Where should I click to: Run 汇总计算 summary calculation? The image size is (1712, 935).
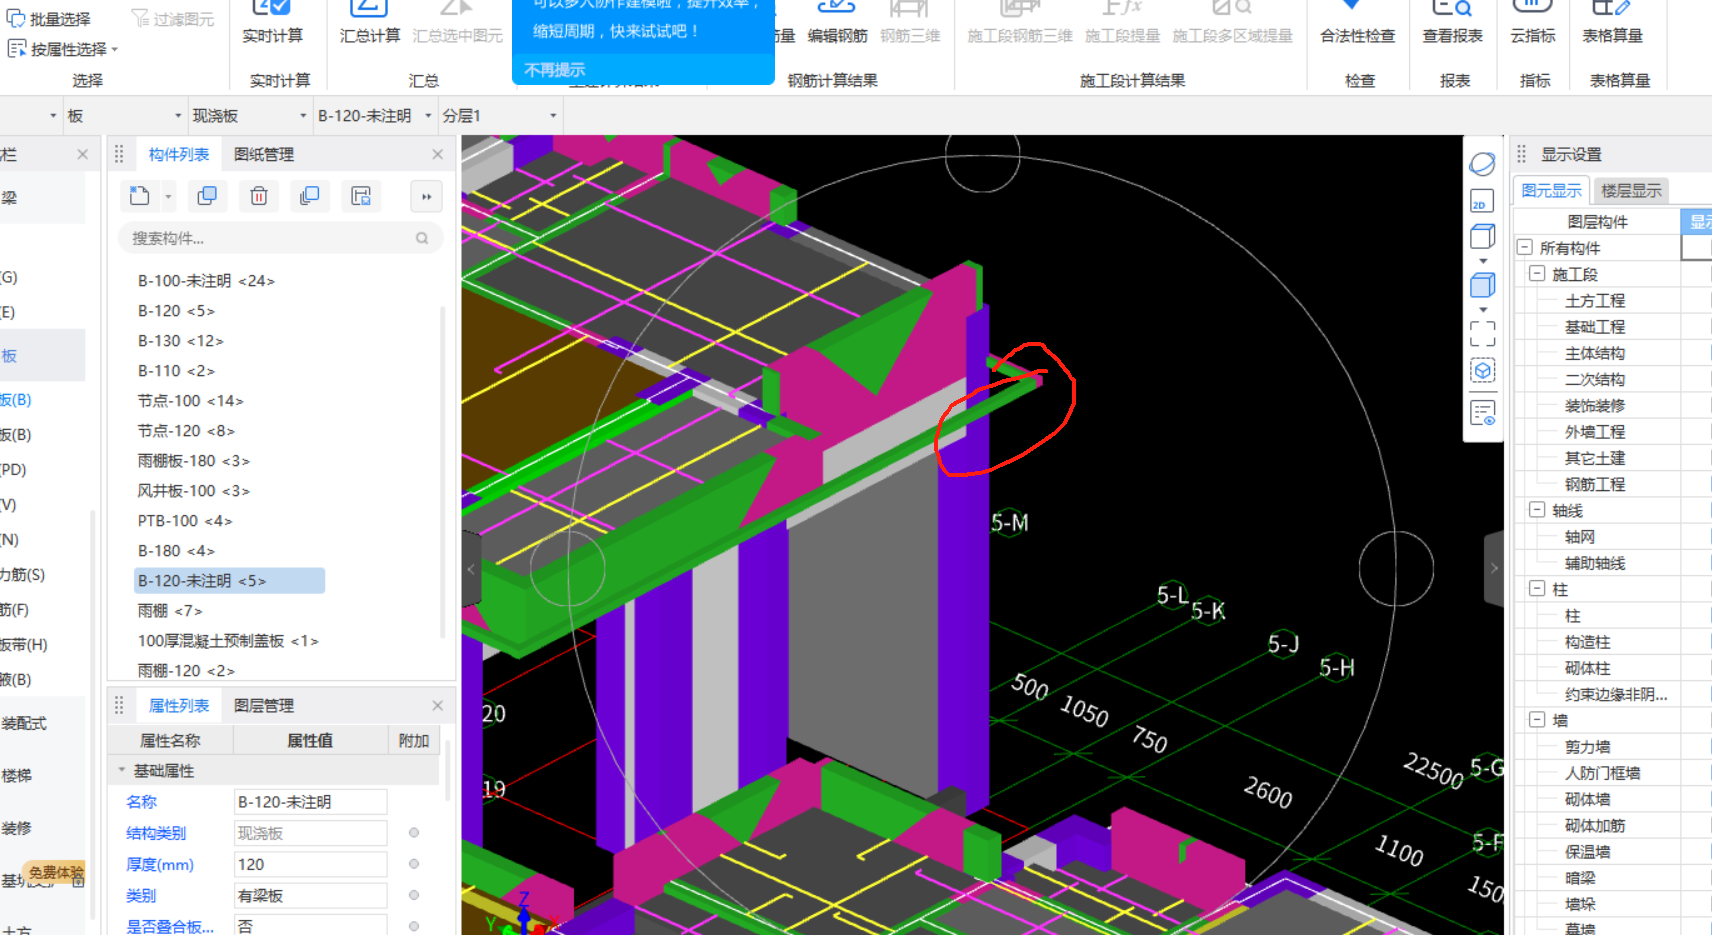coord(369,22)
